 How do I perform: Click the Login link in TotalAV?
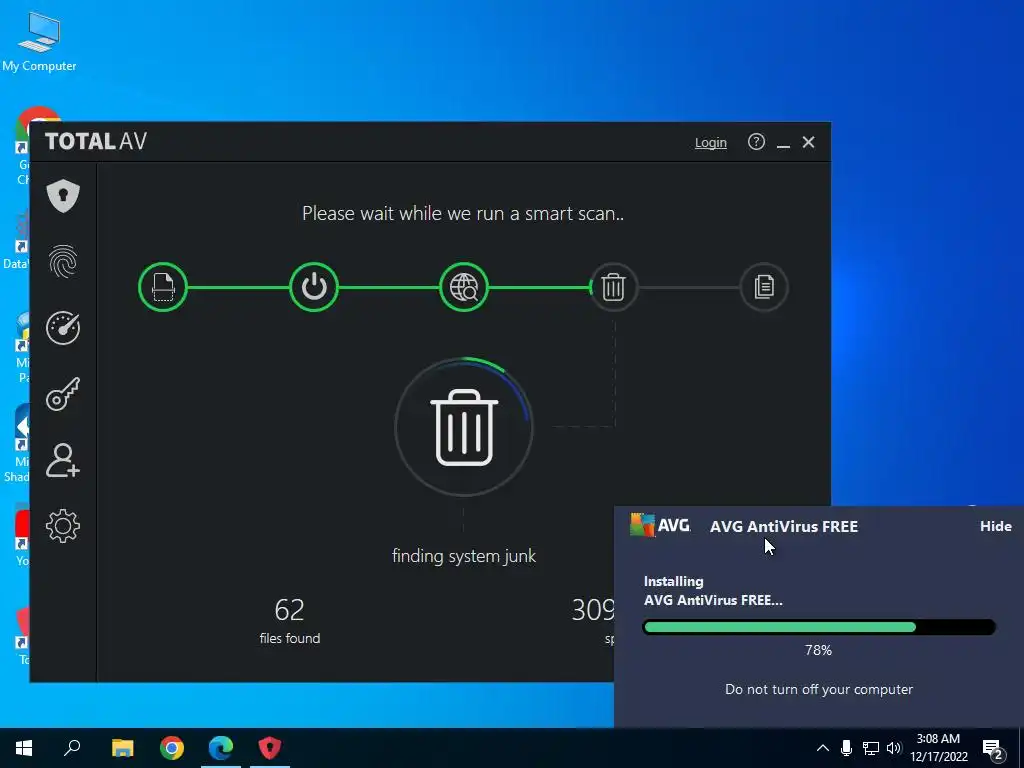pyautogui.click(x=711, y=142)
